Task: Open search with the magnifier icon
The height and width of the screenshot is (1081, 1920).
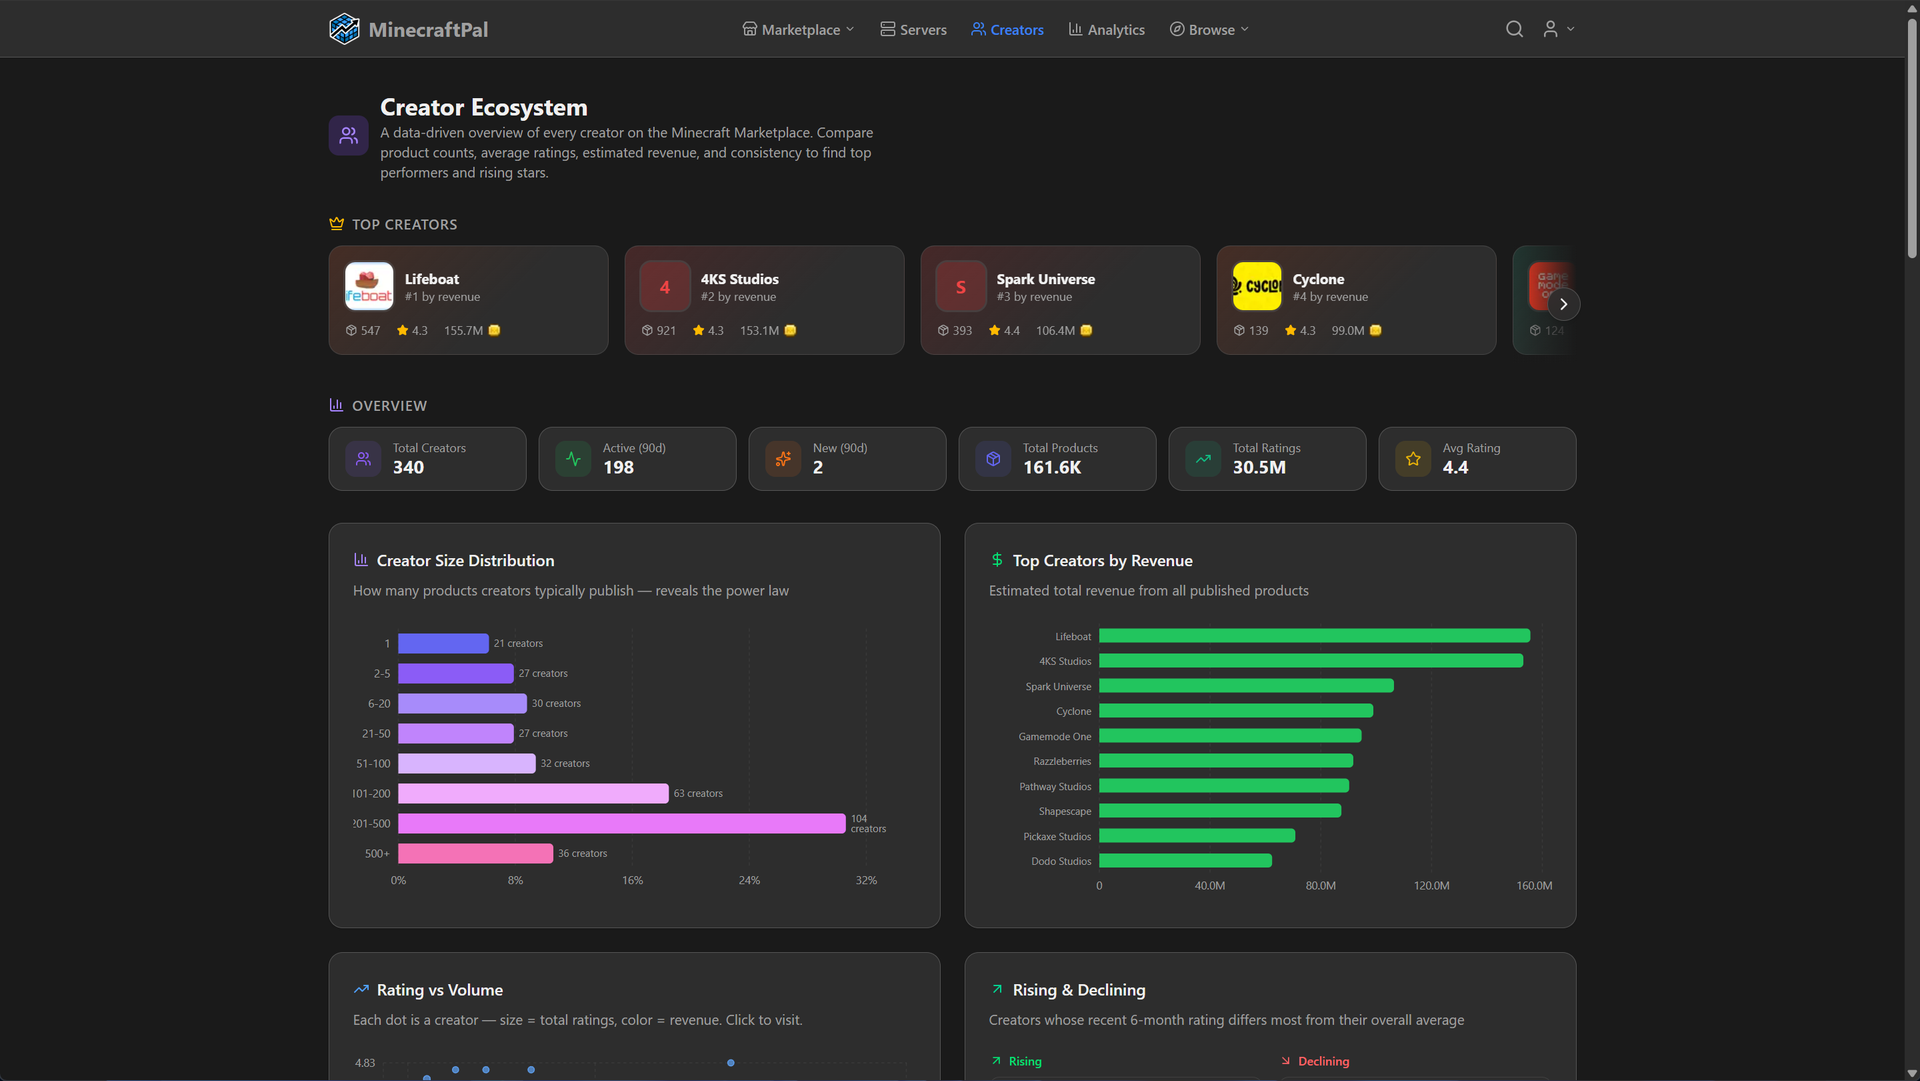Action: pyautogui.click(x=1513, y=29)
